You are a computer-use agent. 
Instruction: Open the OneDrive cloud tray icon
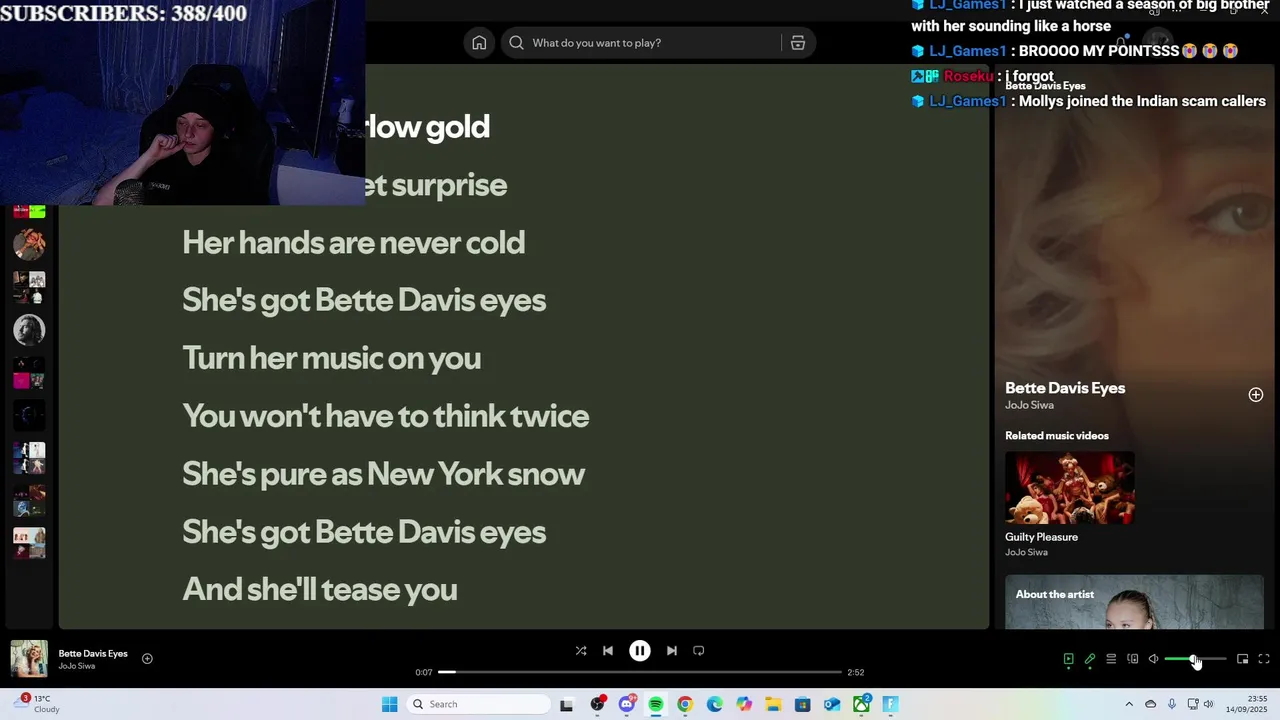(x=1150, y=704)
